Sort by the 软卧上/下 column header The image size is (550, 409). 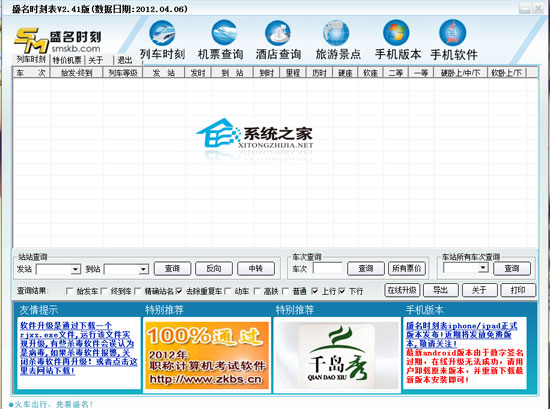pos(507,73)
